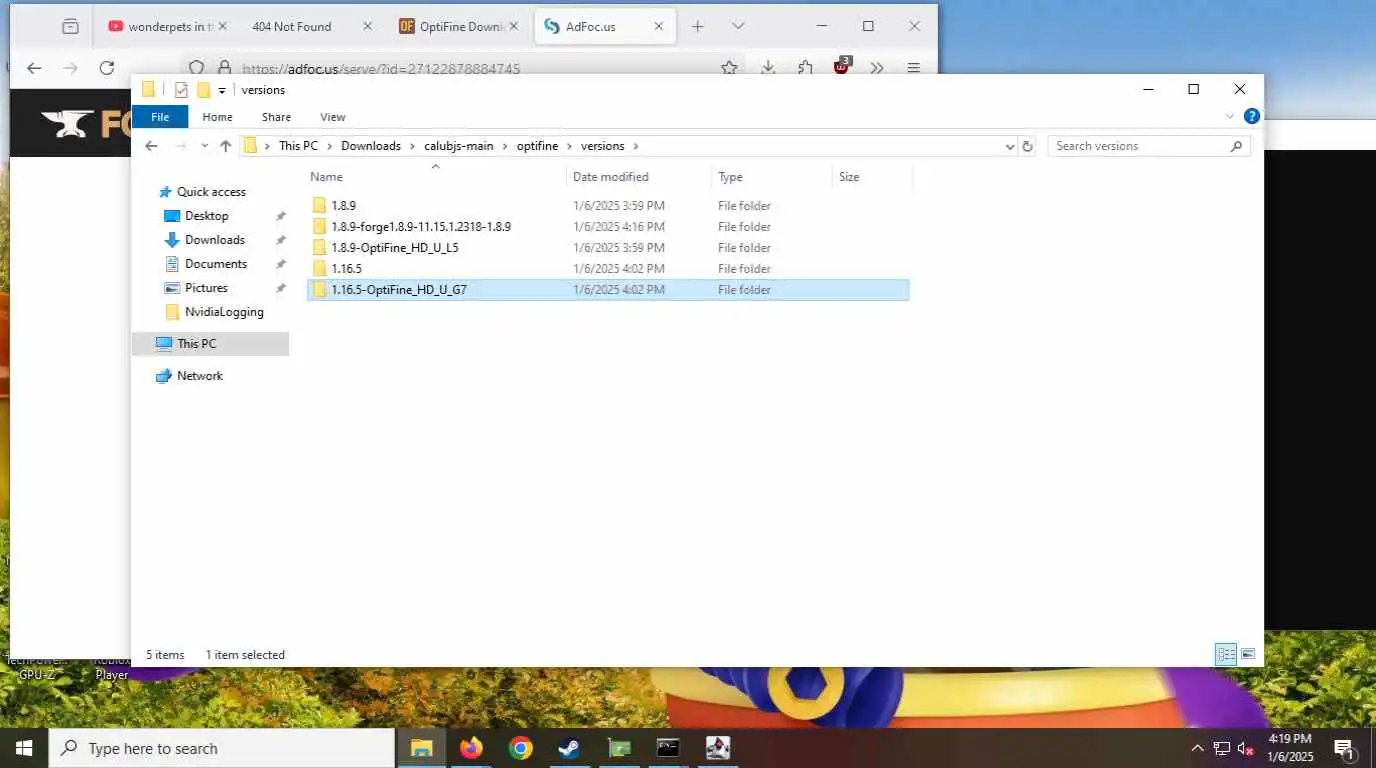
Task: Expand the ribbon with the chevron
Action: tap(1230, 117)
